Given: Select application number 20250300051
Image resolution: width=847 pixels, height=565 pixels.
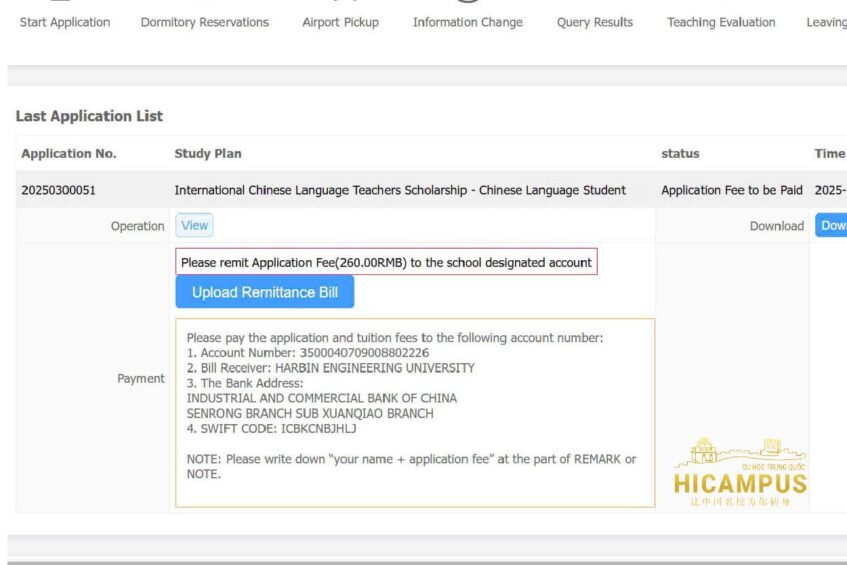Looking at the screenshot, I should 59,190.
